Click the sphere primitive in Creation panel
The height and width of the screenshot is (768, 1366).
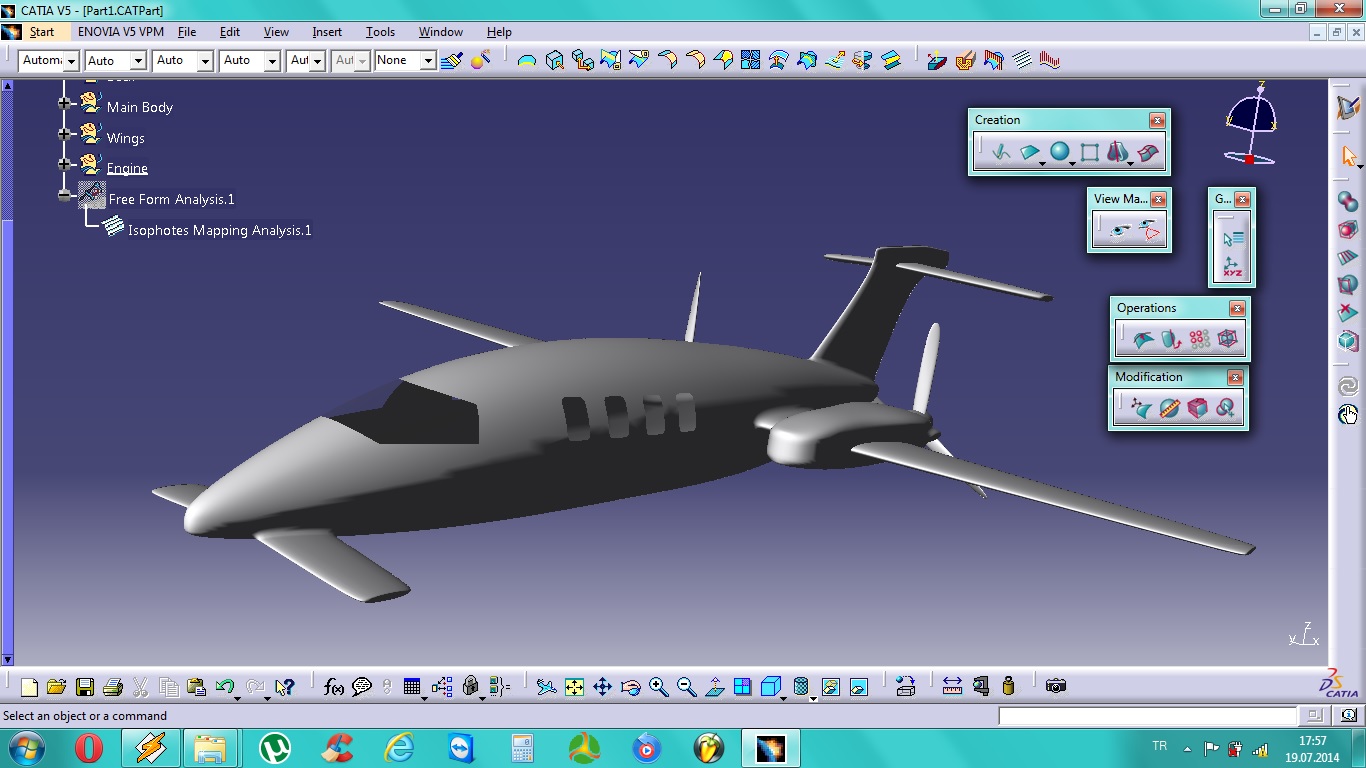point(1059,153)
